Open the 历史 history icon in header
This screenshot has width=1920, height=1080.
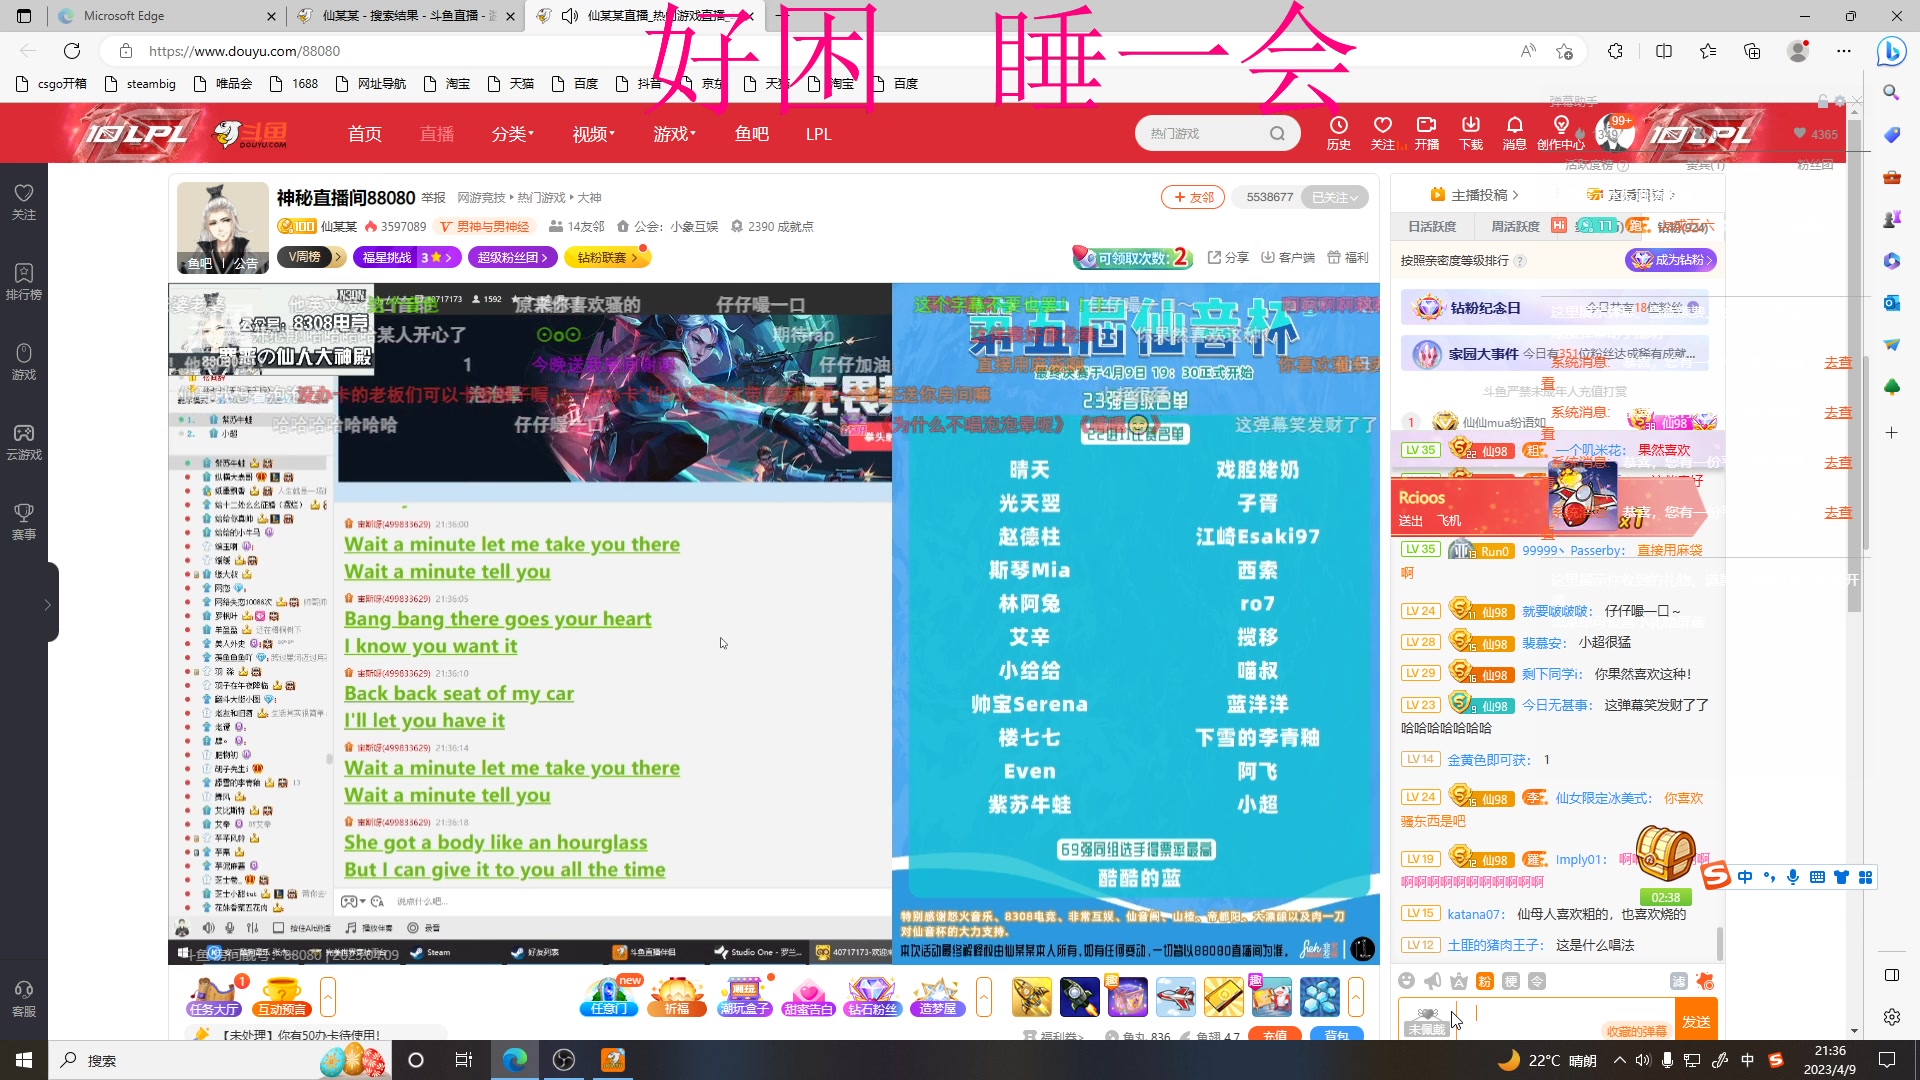[1338, 132]
